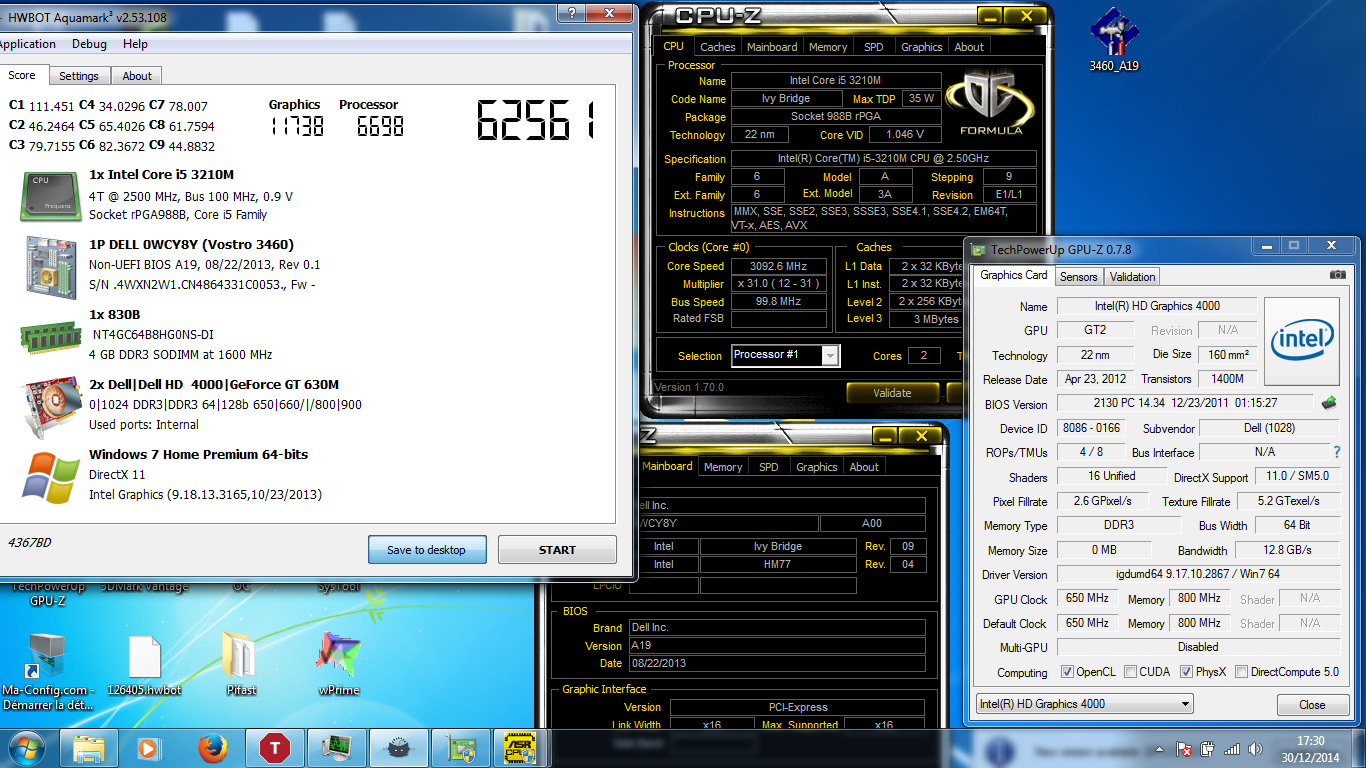Switch to the Validation tab in GPU-Z

(x=1132, y=277)
